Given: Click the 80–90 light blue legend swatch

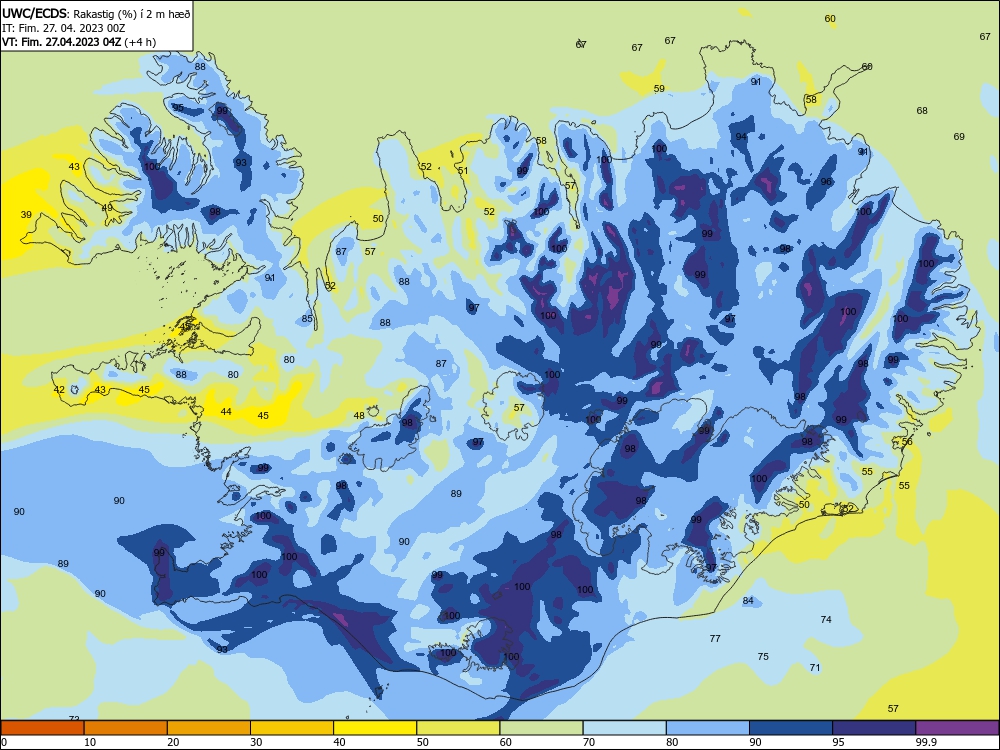Looking at the screenshot, I should (707, 728).
